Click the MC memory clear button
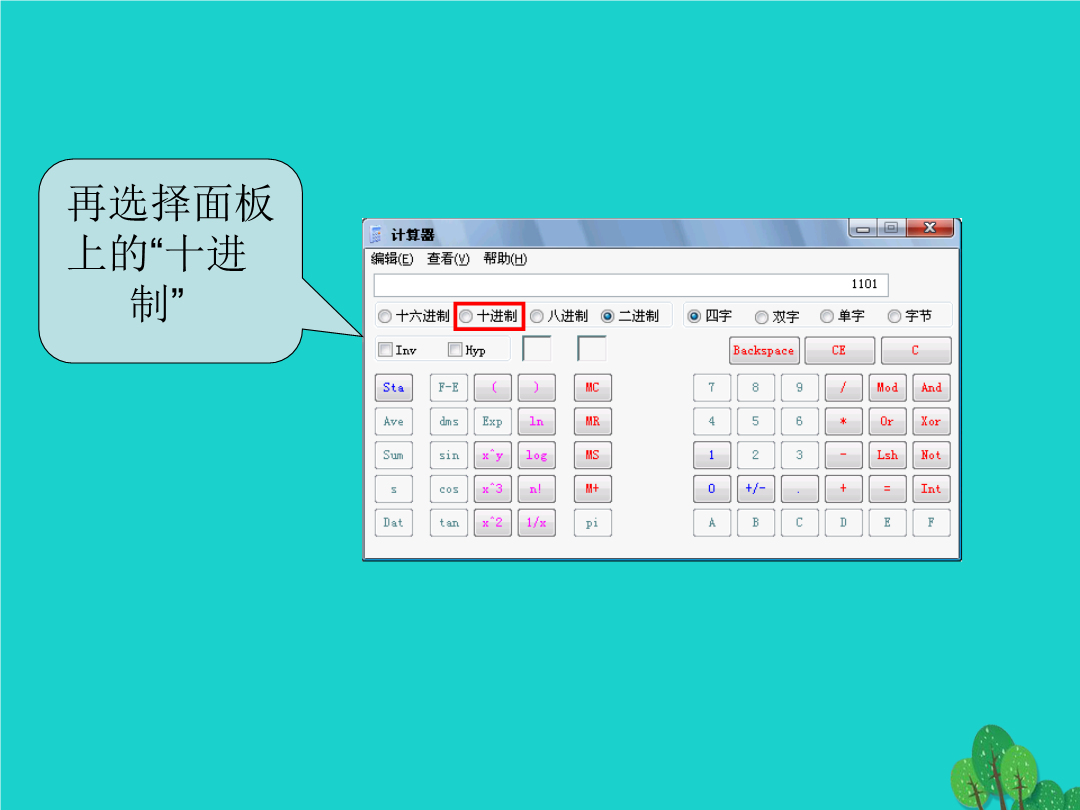Image resolution: width=1080 pixels, height=810 pixels. pyautogui.click(x=592, y=388)
